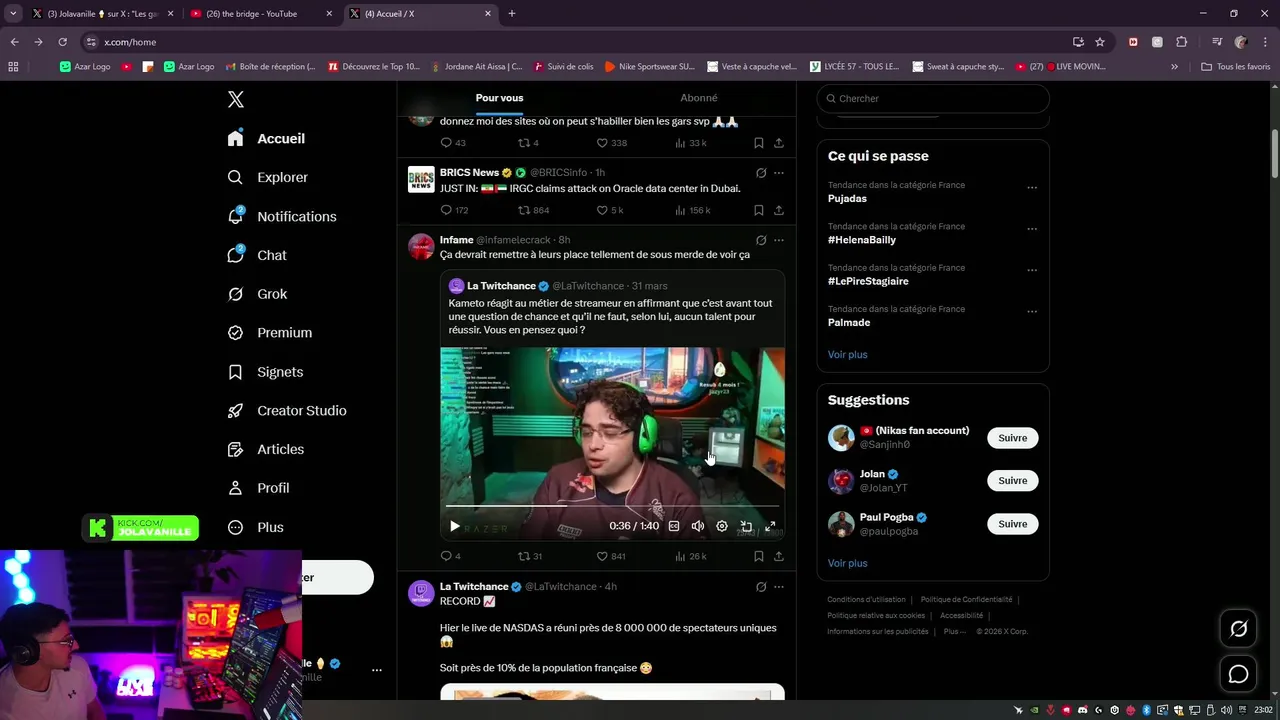The width and height of the screenshot is (1280, 720).
Task: Open Signets bookmarks page
Action: [265, 372]
